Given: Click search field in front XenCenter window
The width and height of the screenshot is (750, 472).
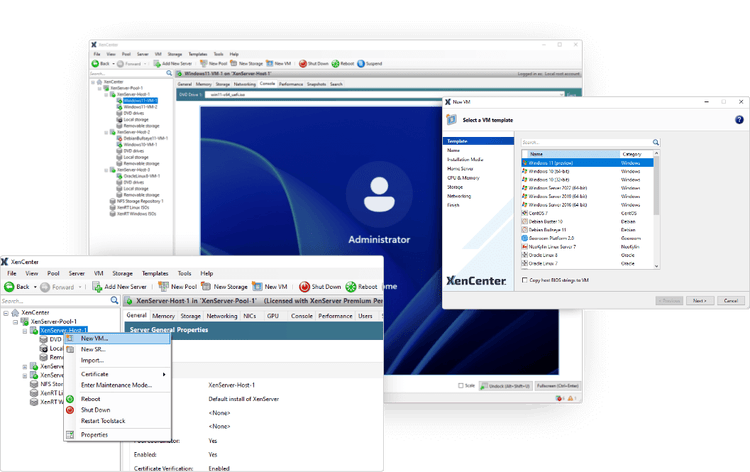Looking at the screenshot, I should pos(55,301).
